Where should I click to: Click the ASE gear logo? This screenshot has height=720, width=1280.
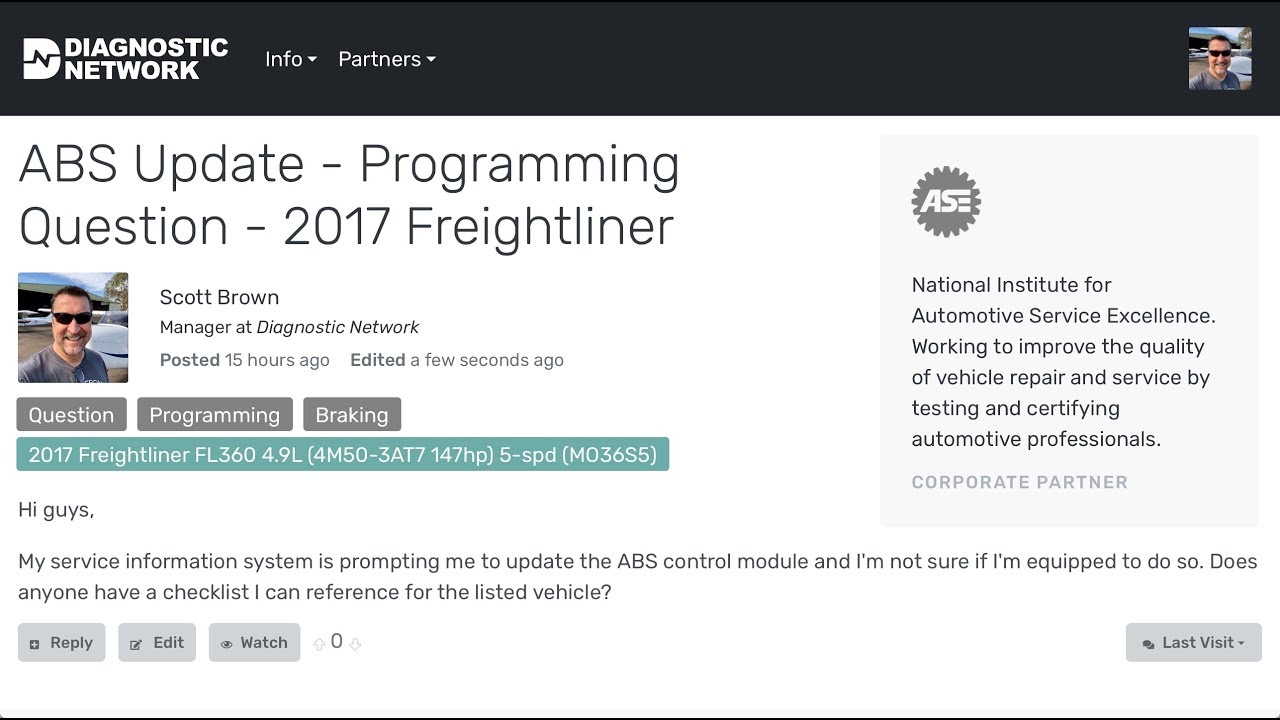coord(946,202)
